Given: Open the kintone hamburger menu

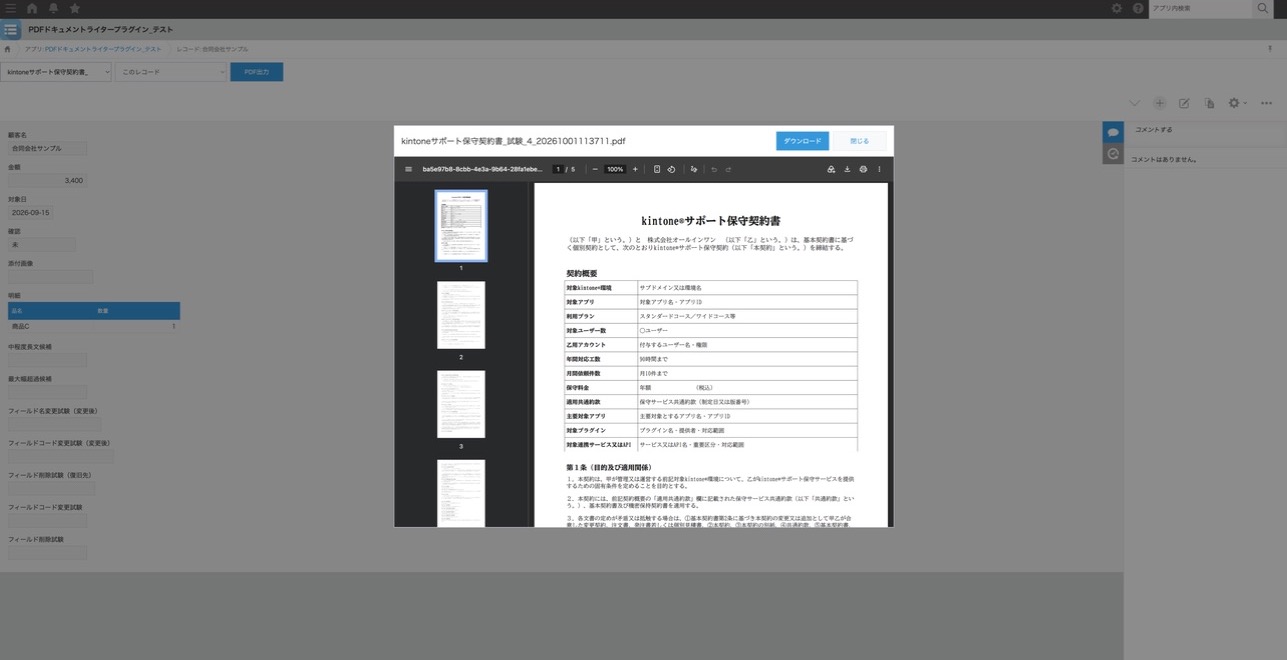Looking at the screenshot, I should coord(11,8).
